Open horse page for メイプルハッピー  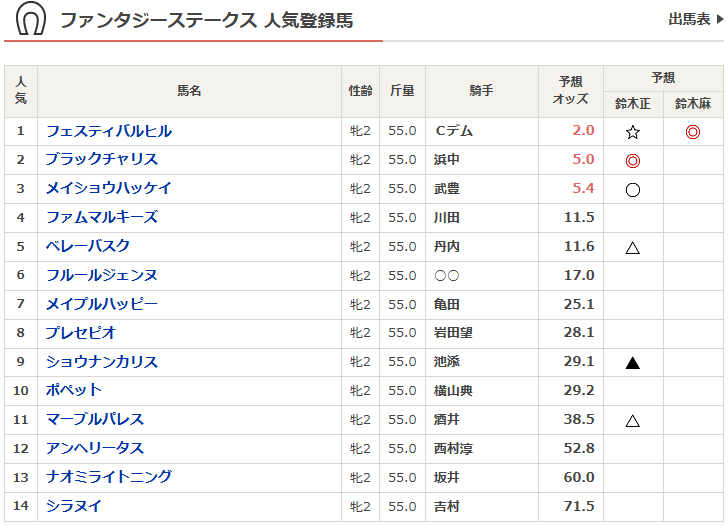(102, 304)
